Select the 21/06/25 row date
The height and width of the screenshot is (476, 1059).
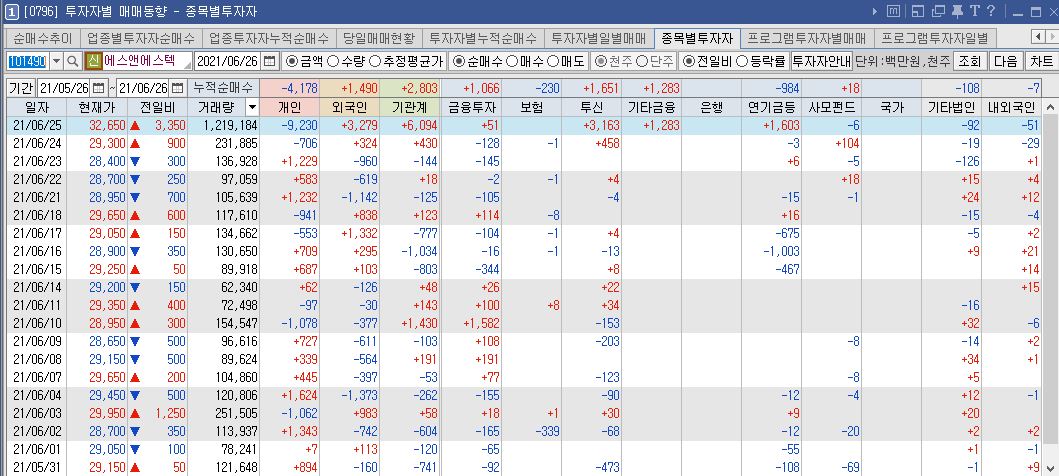37,126
